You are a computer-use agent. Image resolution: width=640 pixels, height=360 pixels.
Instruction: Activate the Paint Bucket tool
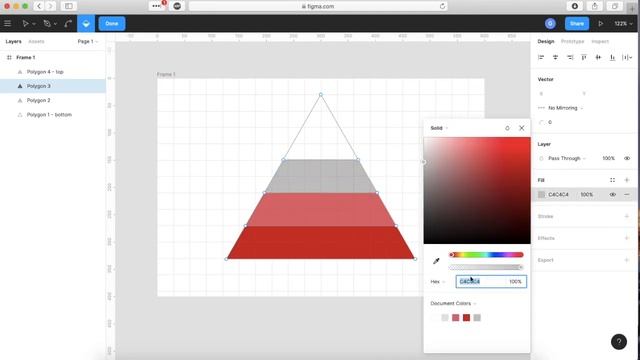(86, 24)
